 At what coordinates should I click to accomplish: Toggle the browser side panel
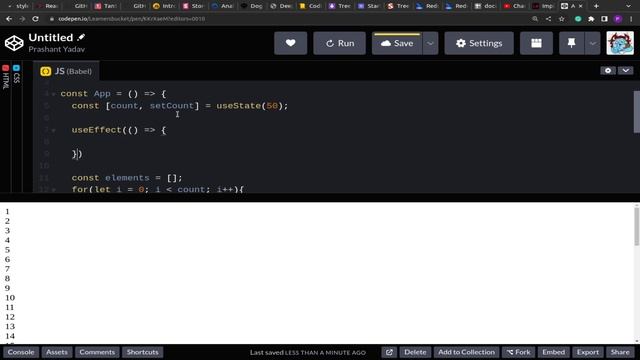604,19
